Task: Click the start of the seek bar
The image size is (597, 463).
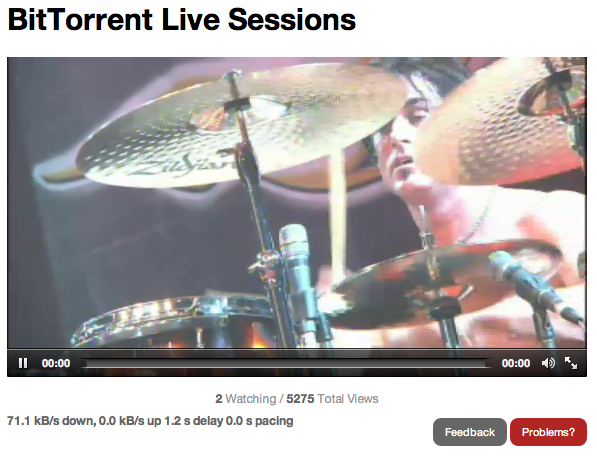Action: coord(85,363)
